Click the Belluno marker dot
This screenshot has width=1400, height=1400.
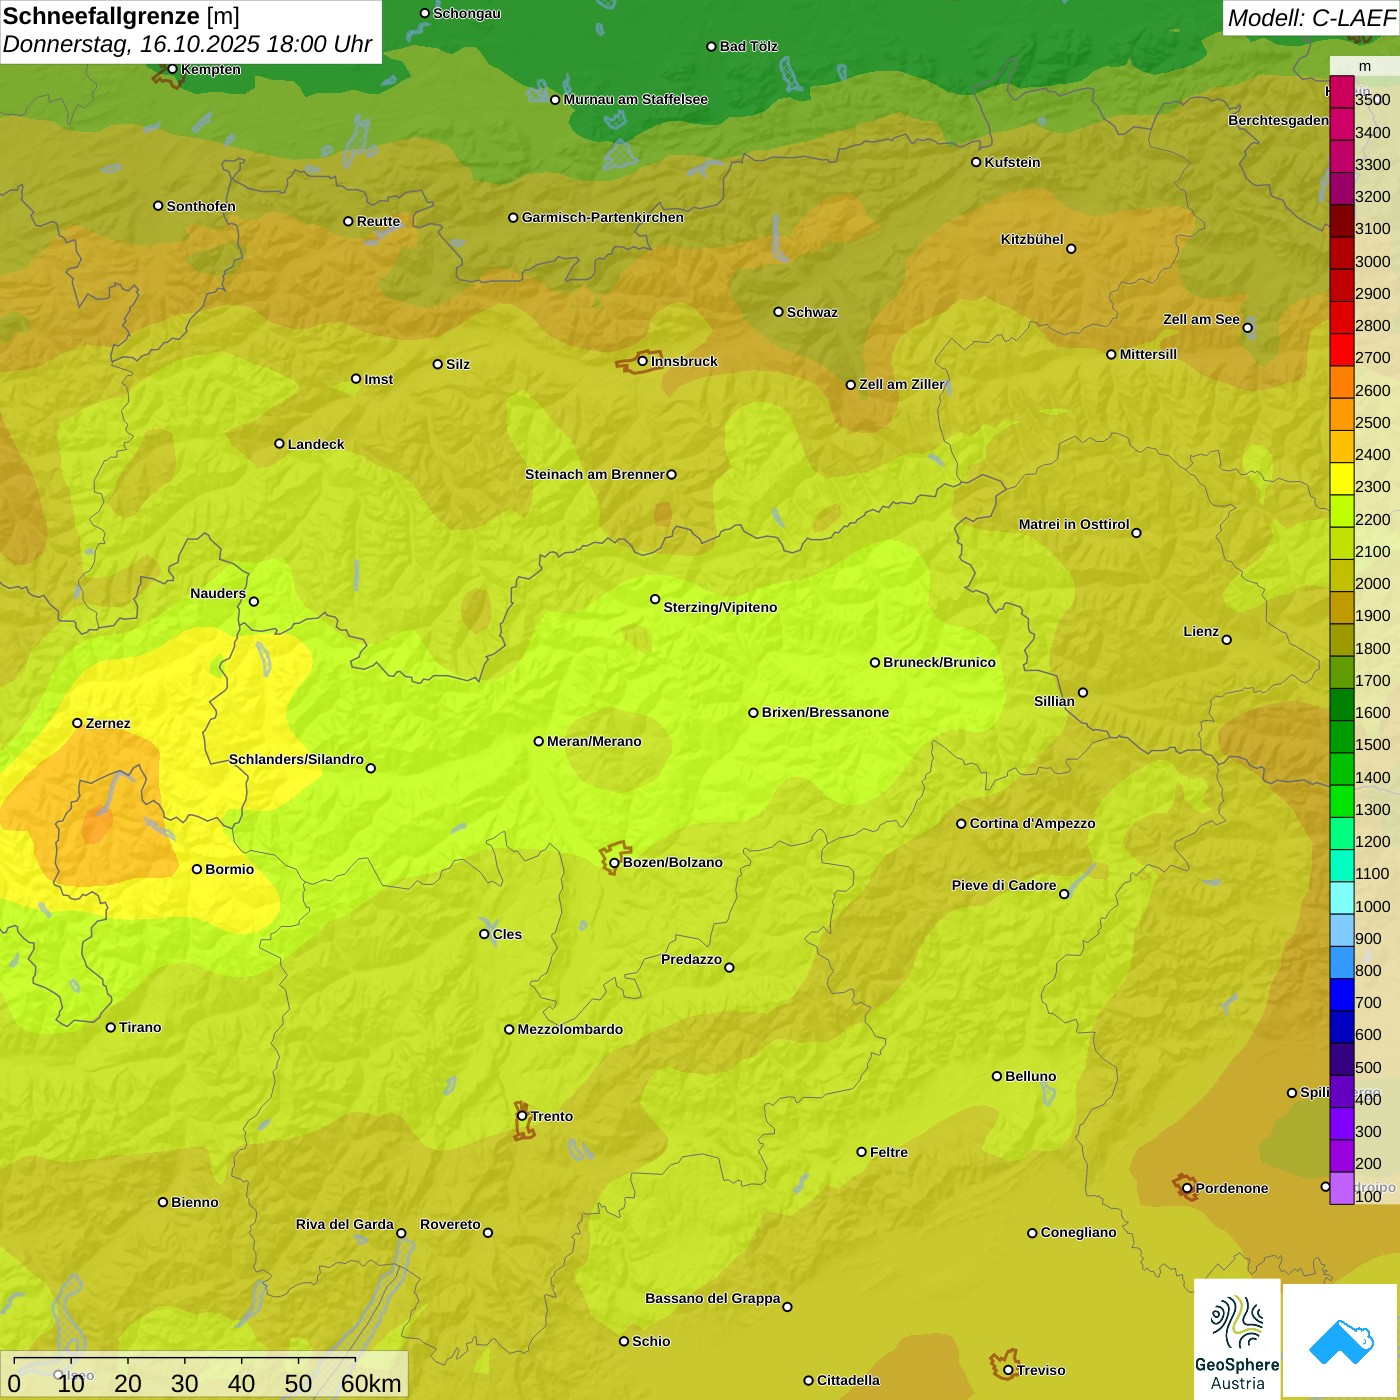(996, 1076)
